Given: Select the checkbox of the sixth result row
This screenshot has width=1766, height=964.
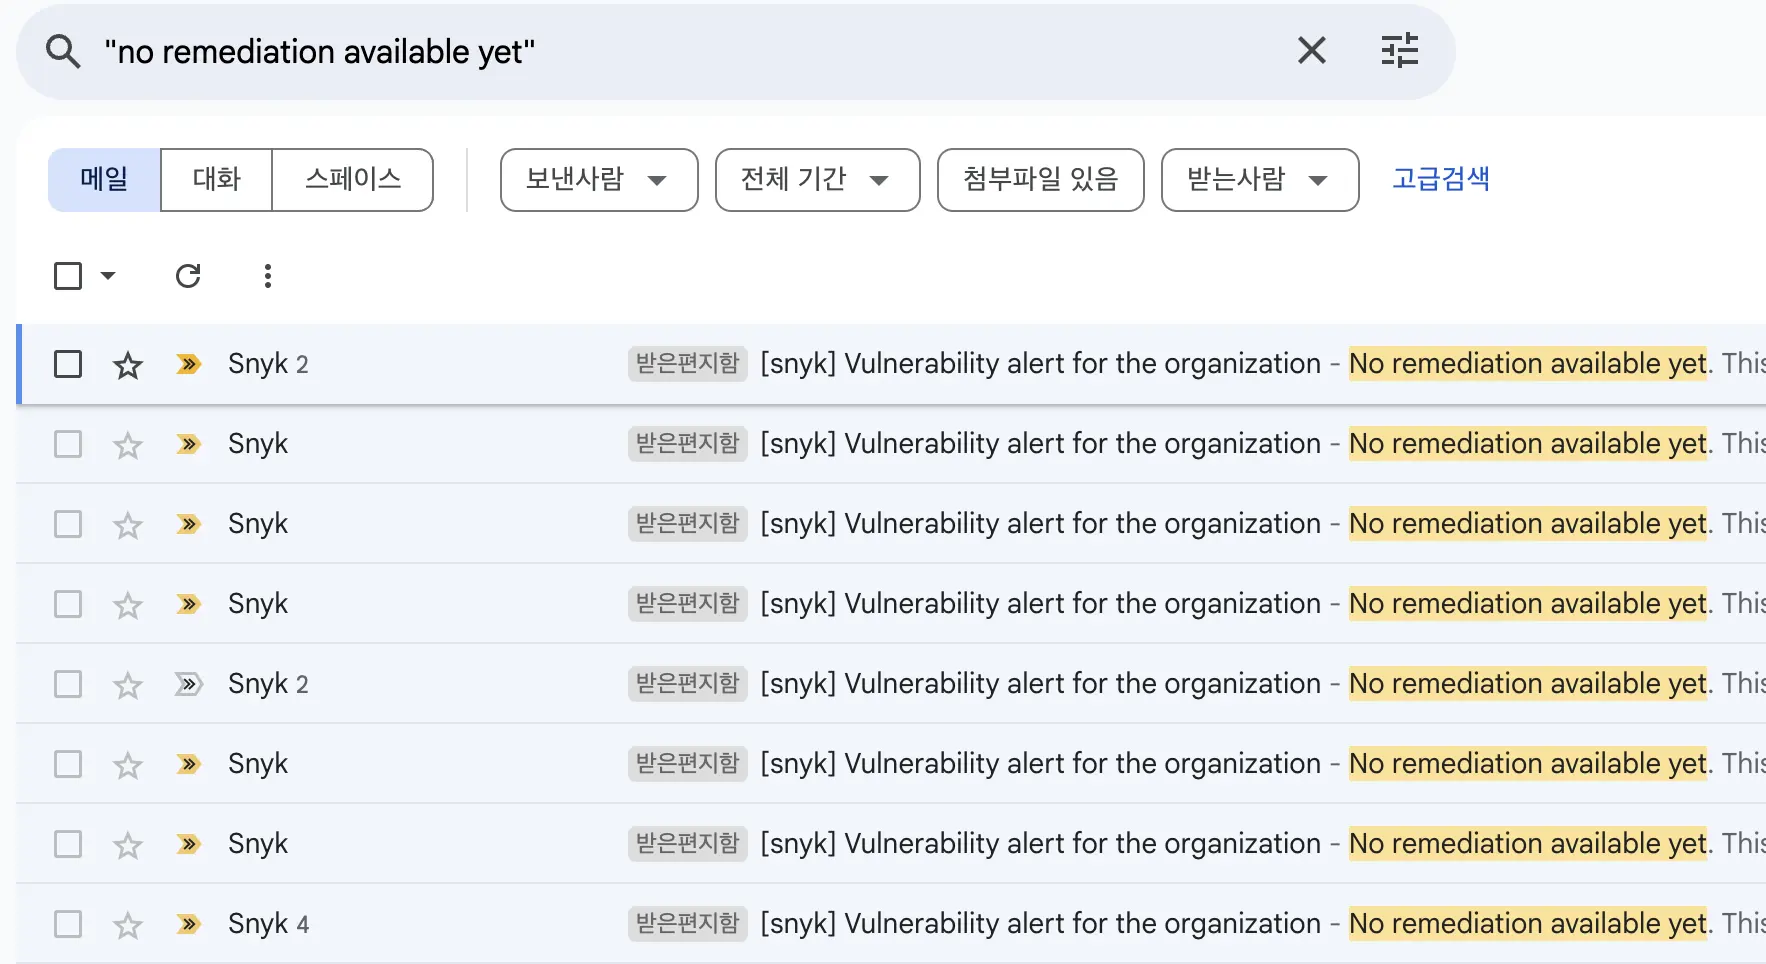Looking at the screenshot, I should 68,764.
